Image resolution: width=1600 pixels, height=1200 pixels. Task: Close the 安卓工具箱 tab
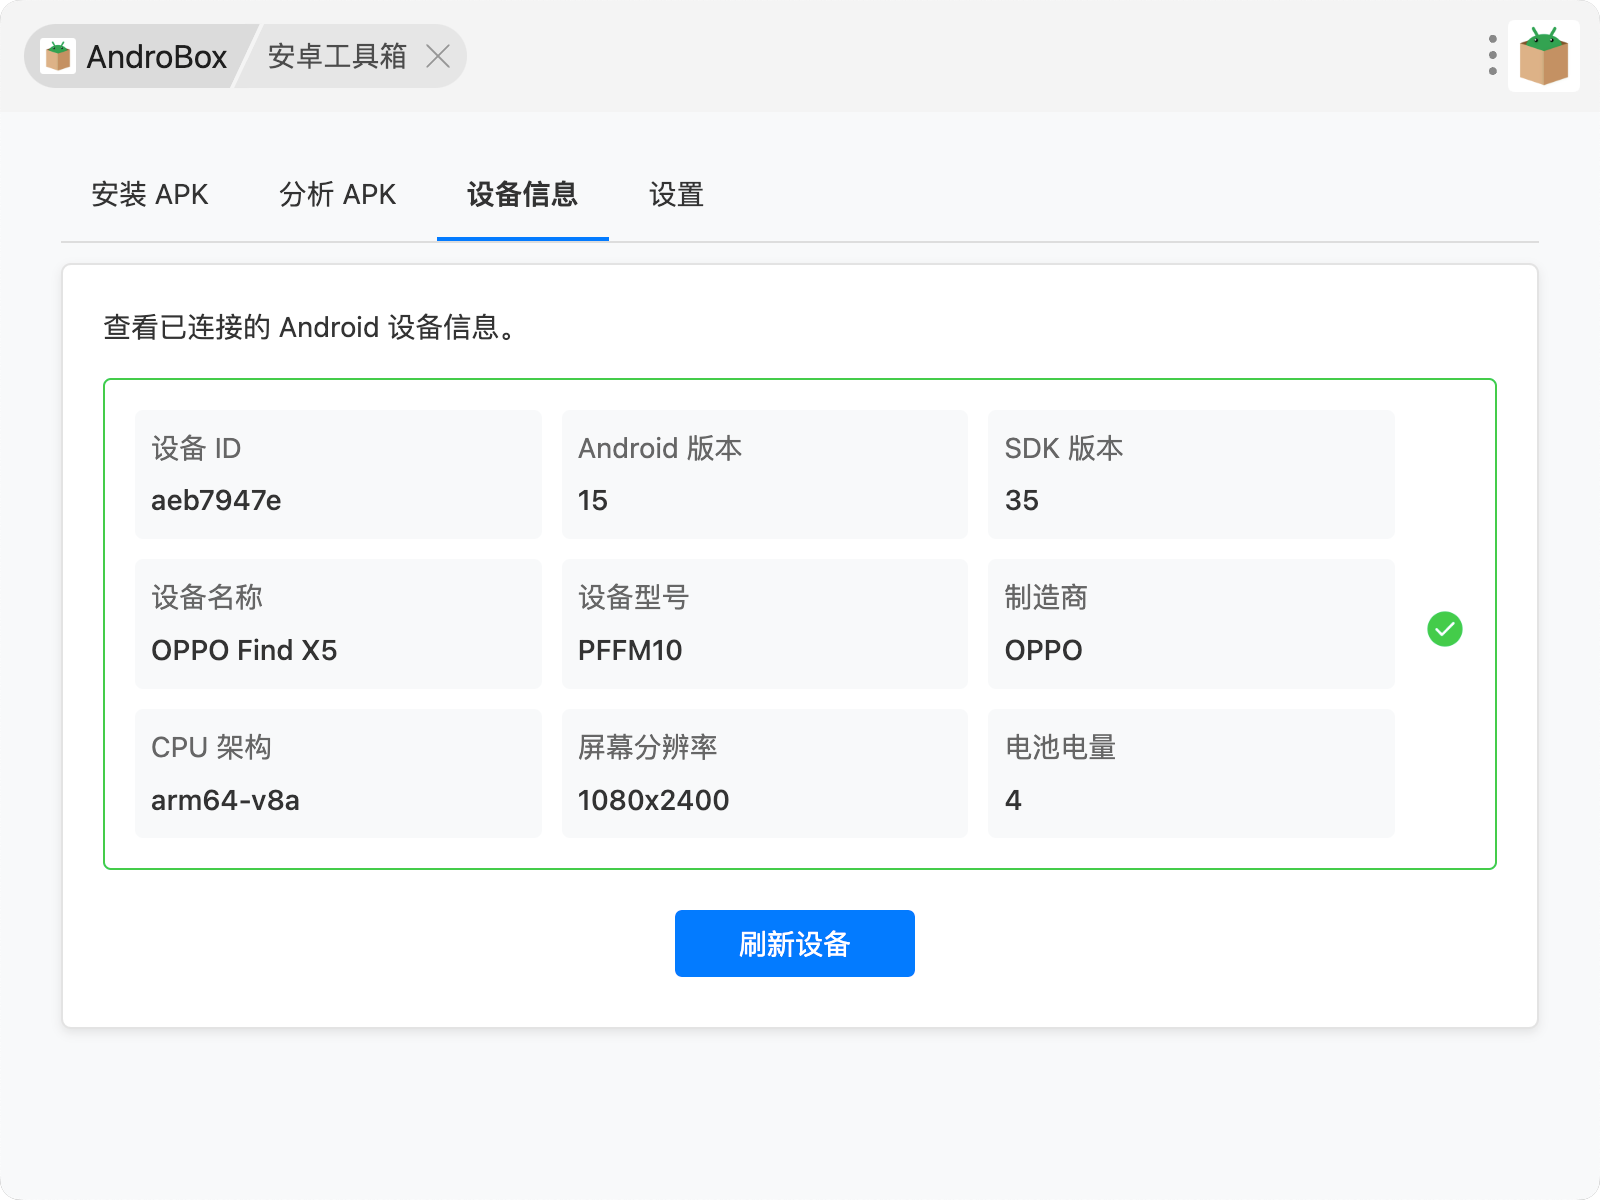tap(437, 56)
